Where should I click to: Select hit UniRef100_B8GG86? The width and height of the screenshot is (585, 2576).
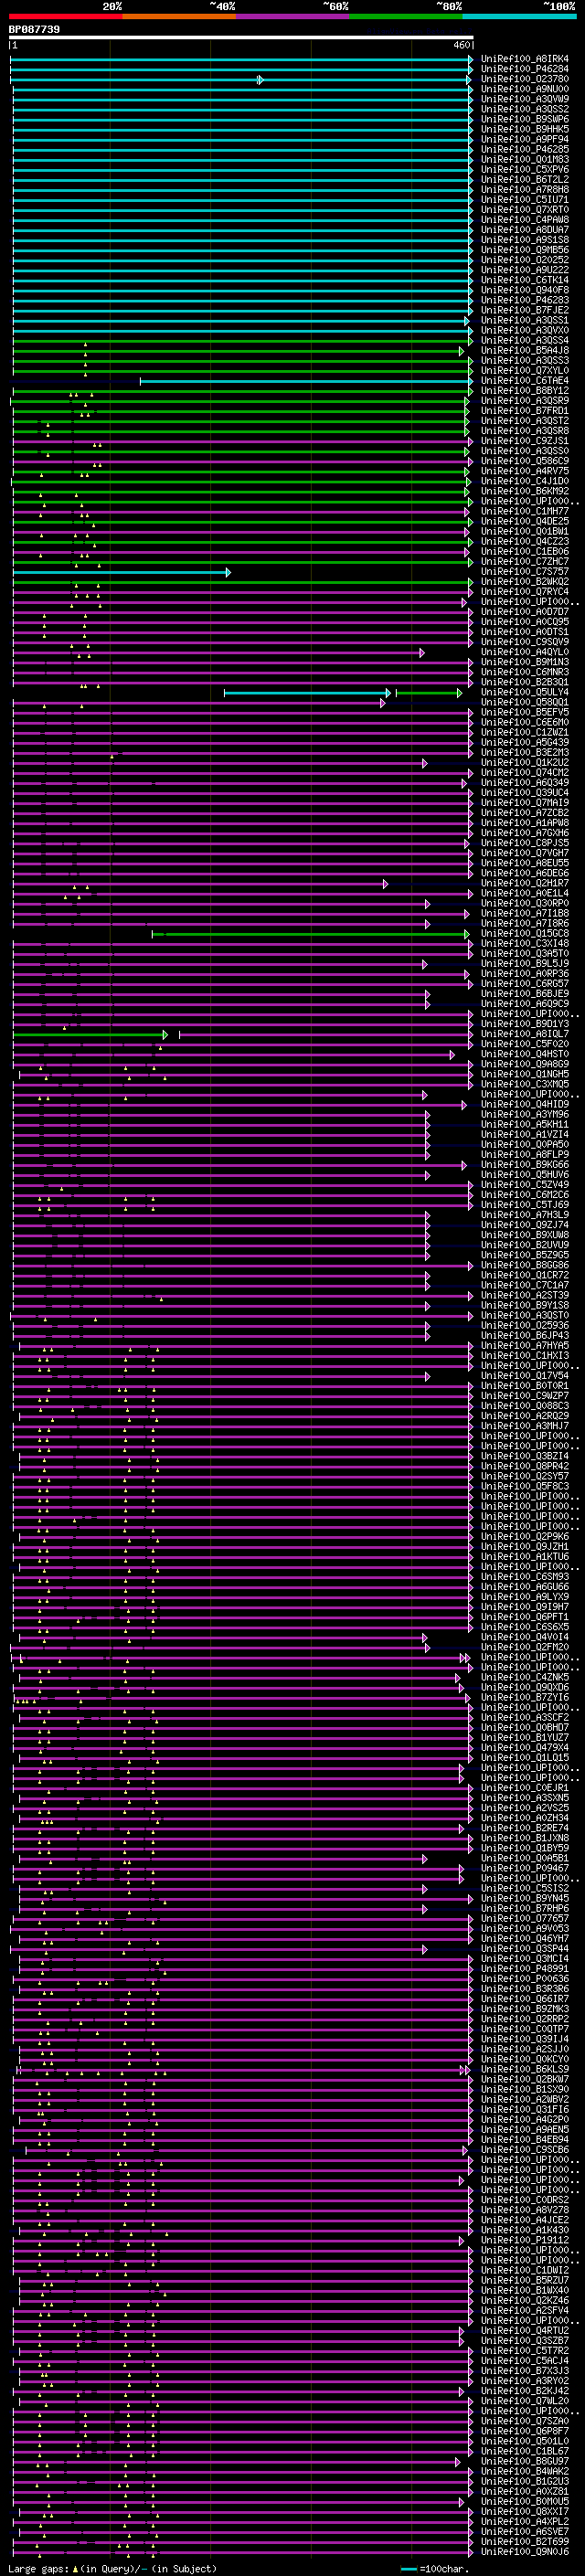[525, 1265]
